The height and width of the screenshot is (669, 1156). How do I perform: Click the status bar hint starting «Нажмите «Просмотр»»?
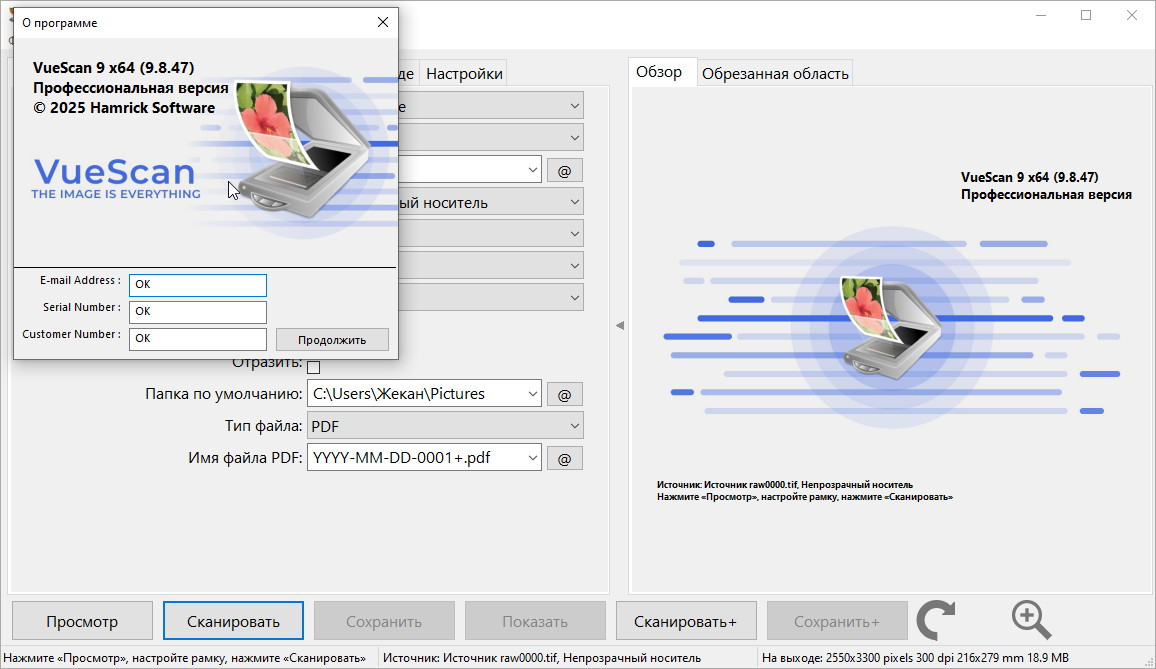coord(184,658)
